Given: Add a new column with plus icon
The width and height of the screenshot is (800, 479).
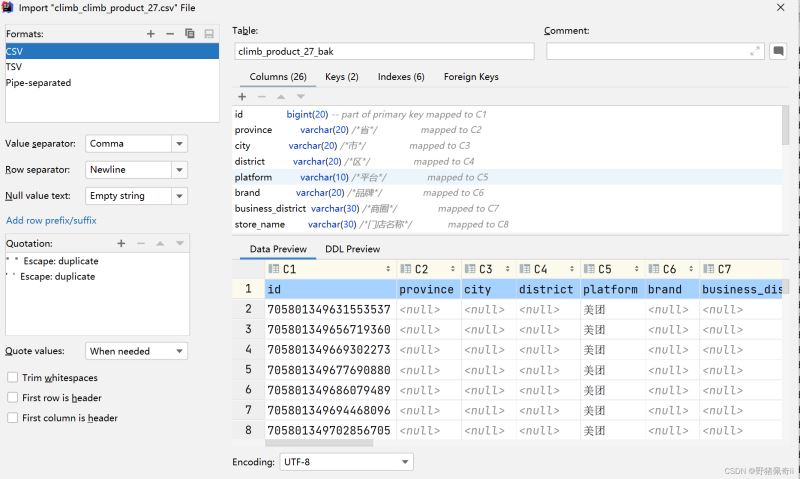Looking at the screenshot, I should click(242, 97).
